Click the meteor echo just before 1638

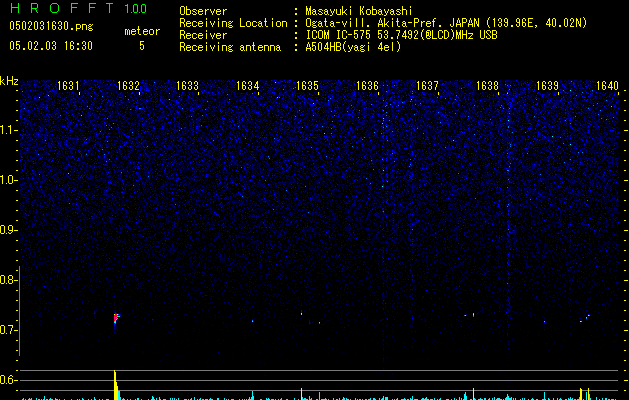(473, 315)
